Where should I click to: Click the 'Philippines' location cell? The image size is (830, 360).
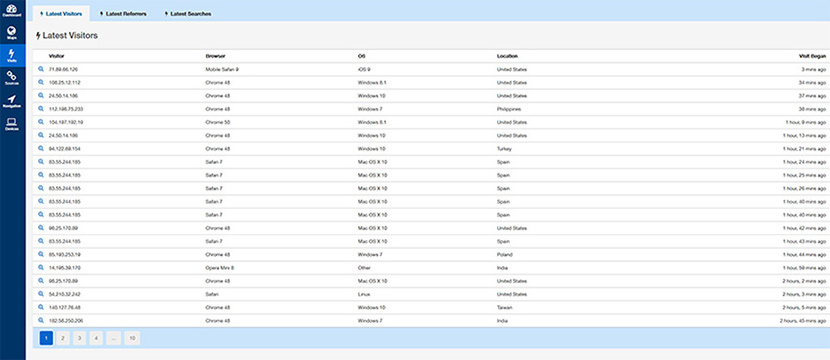click(509, 109)
